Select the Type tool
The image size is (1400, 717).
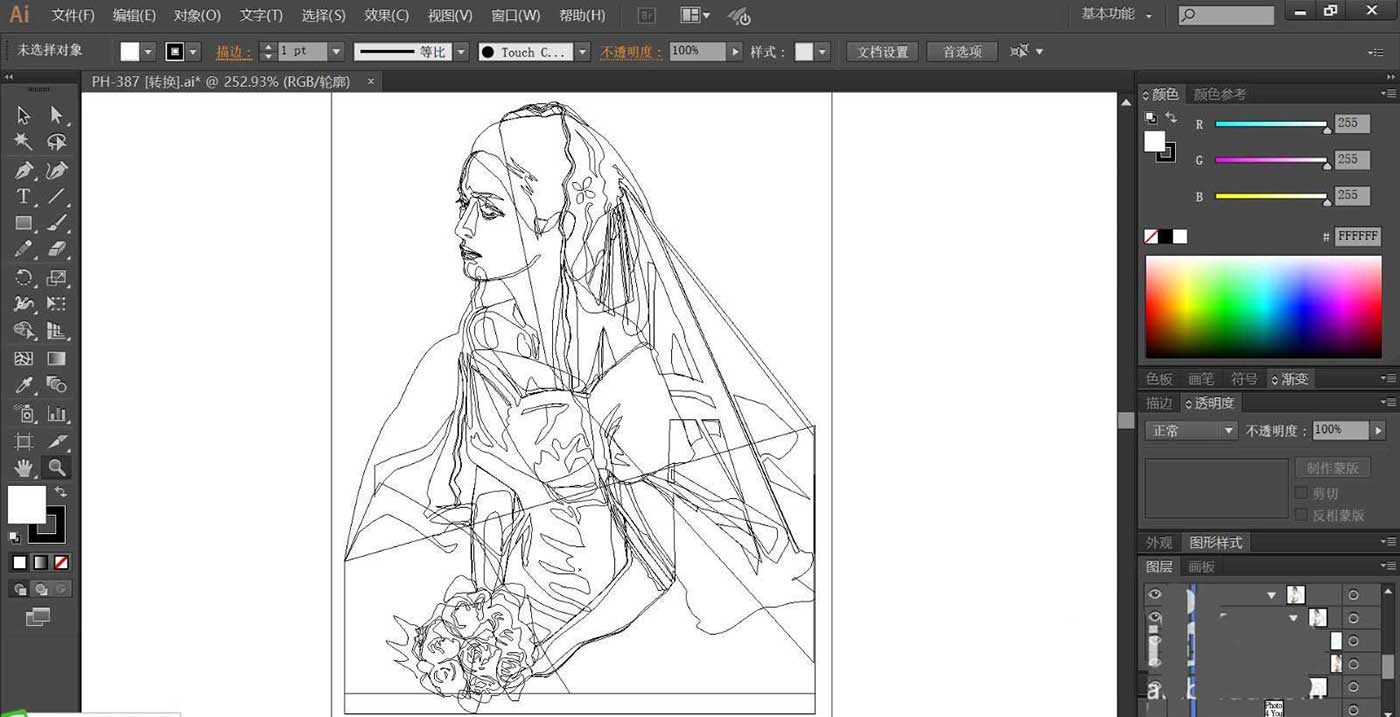point(24,196)
